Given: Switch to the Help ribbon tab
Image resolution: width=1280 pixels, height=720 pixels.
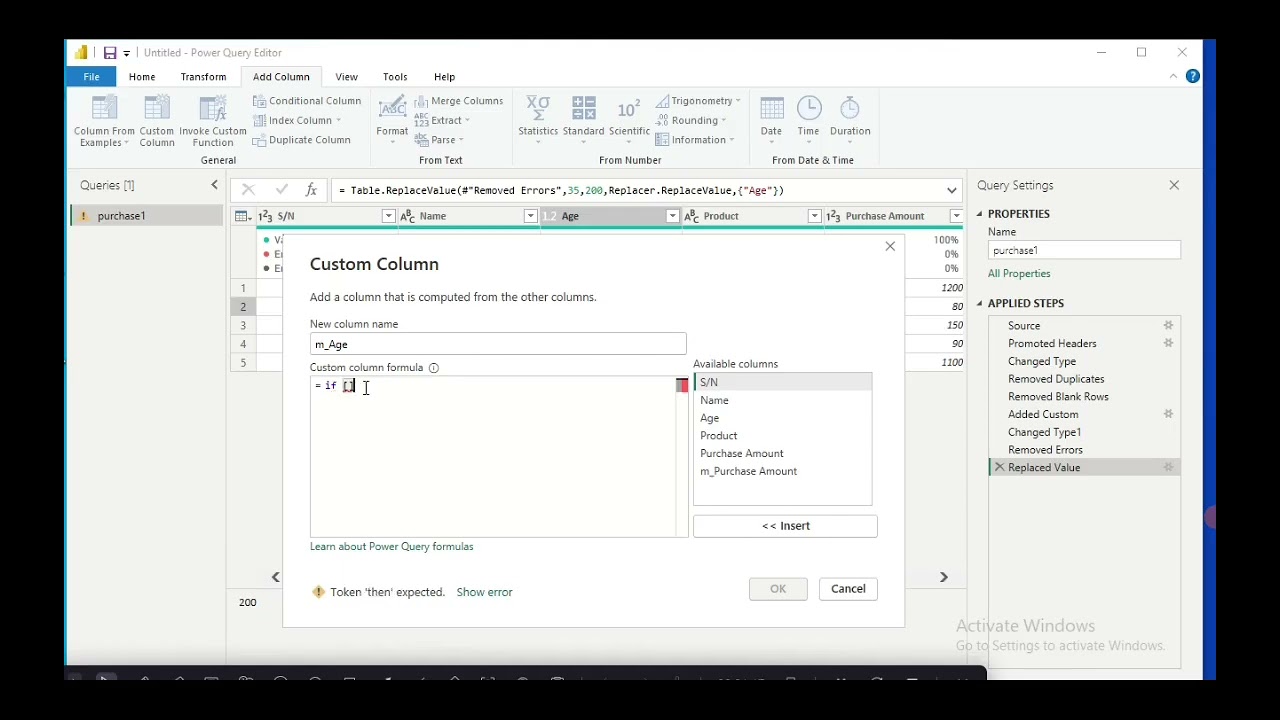Looking at the screenshot, I should click(x=444, y=77).
